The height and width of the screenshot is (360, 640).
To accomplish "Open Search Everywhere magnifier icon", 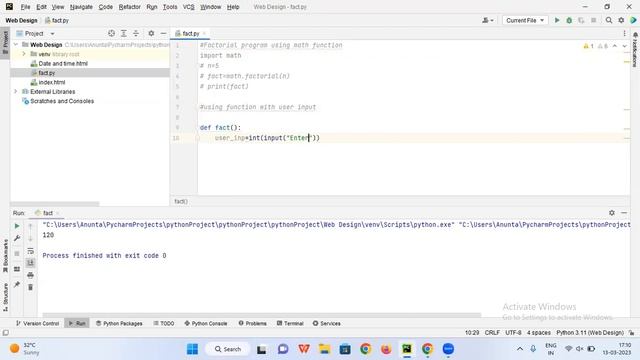I will point(609,20).
